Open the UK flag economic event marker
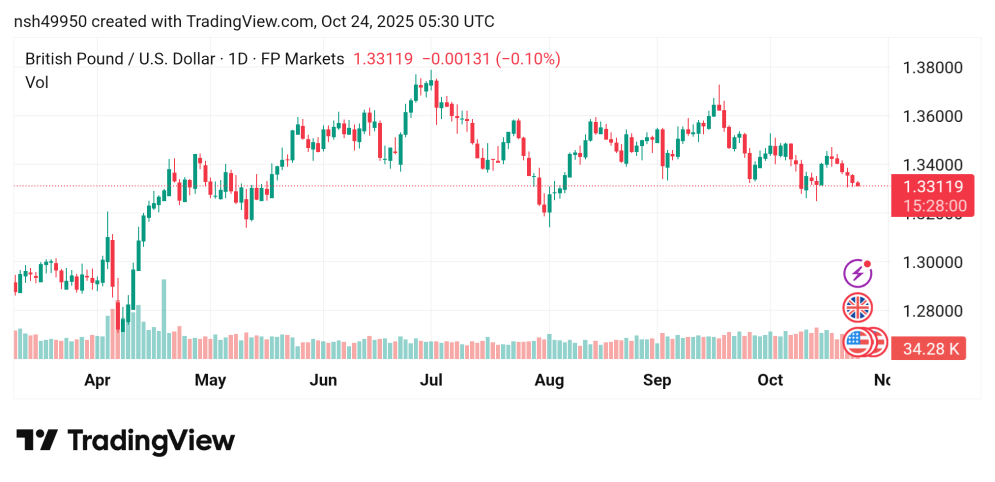The image size is (995, 482). 857,307
